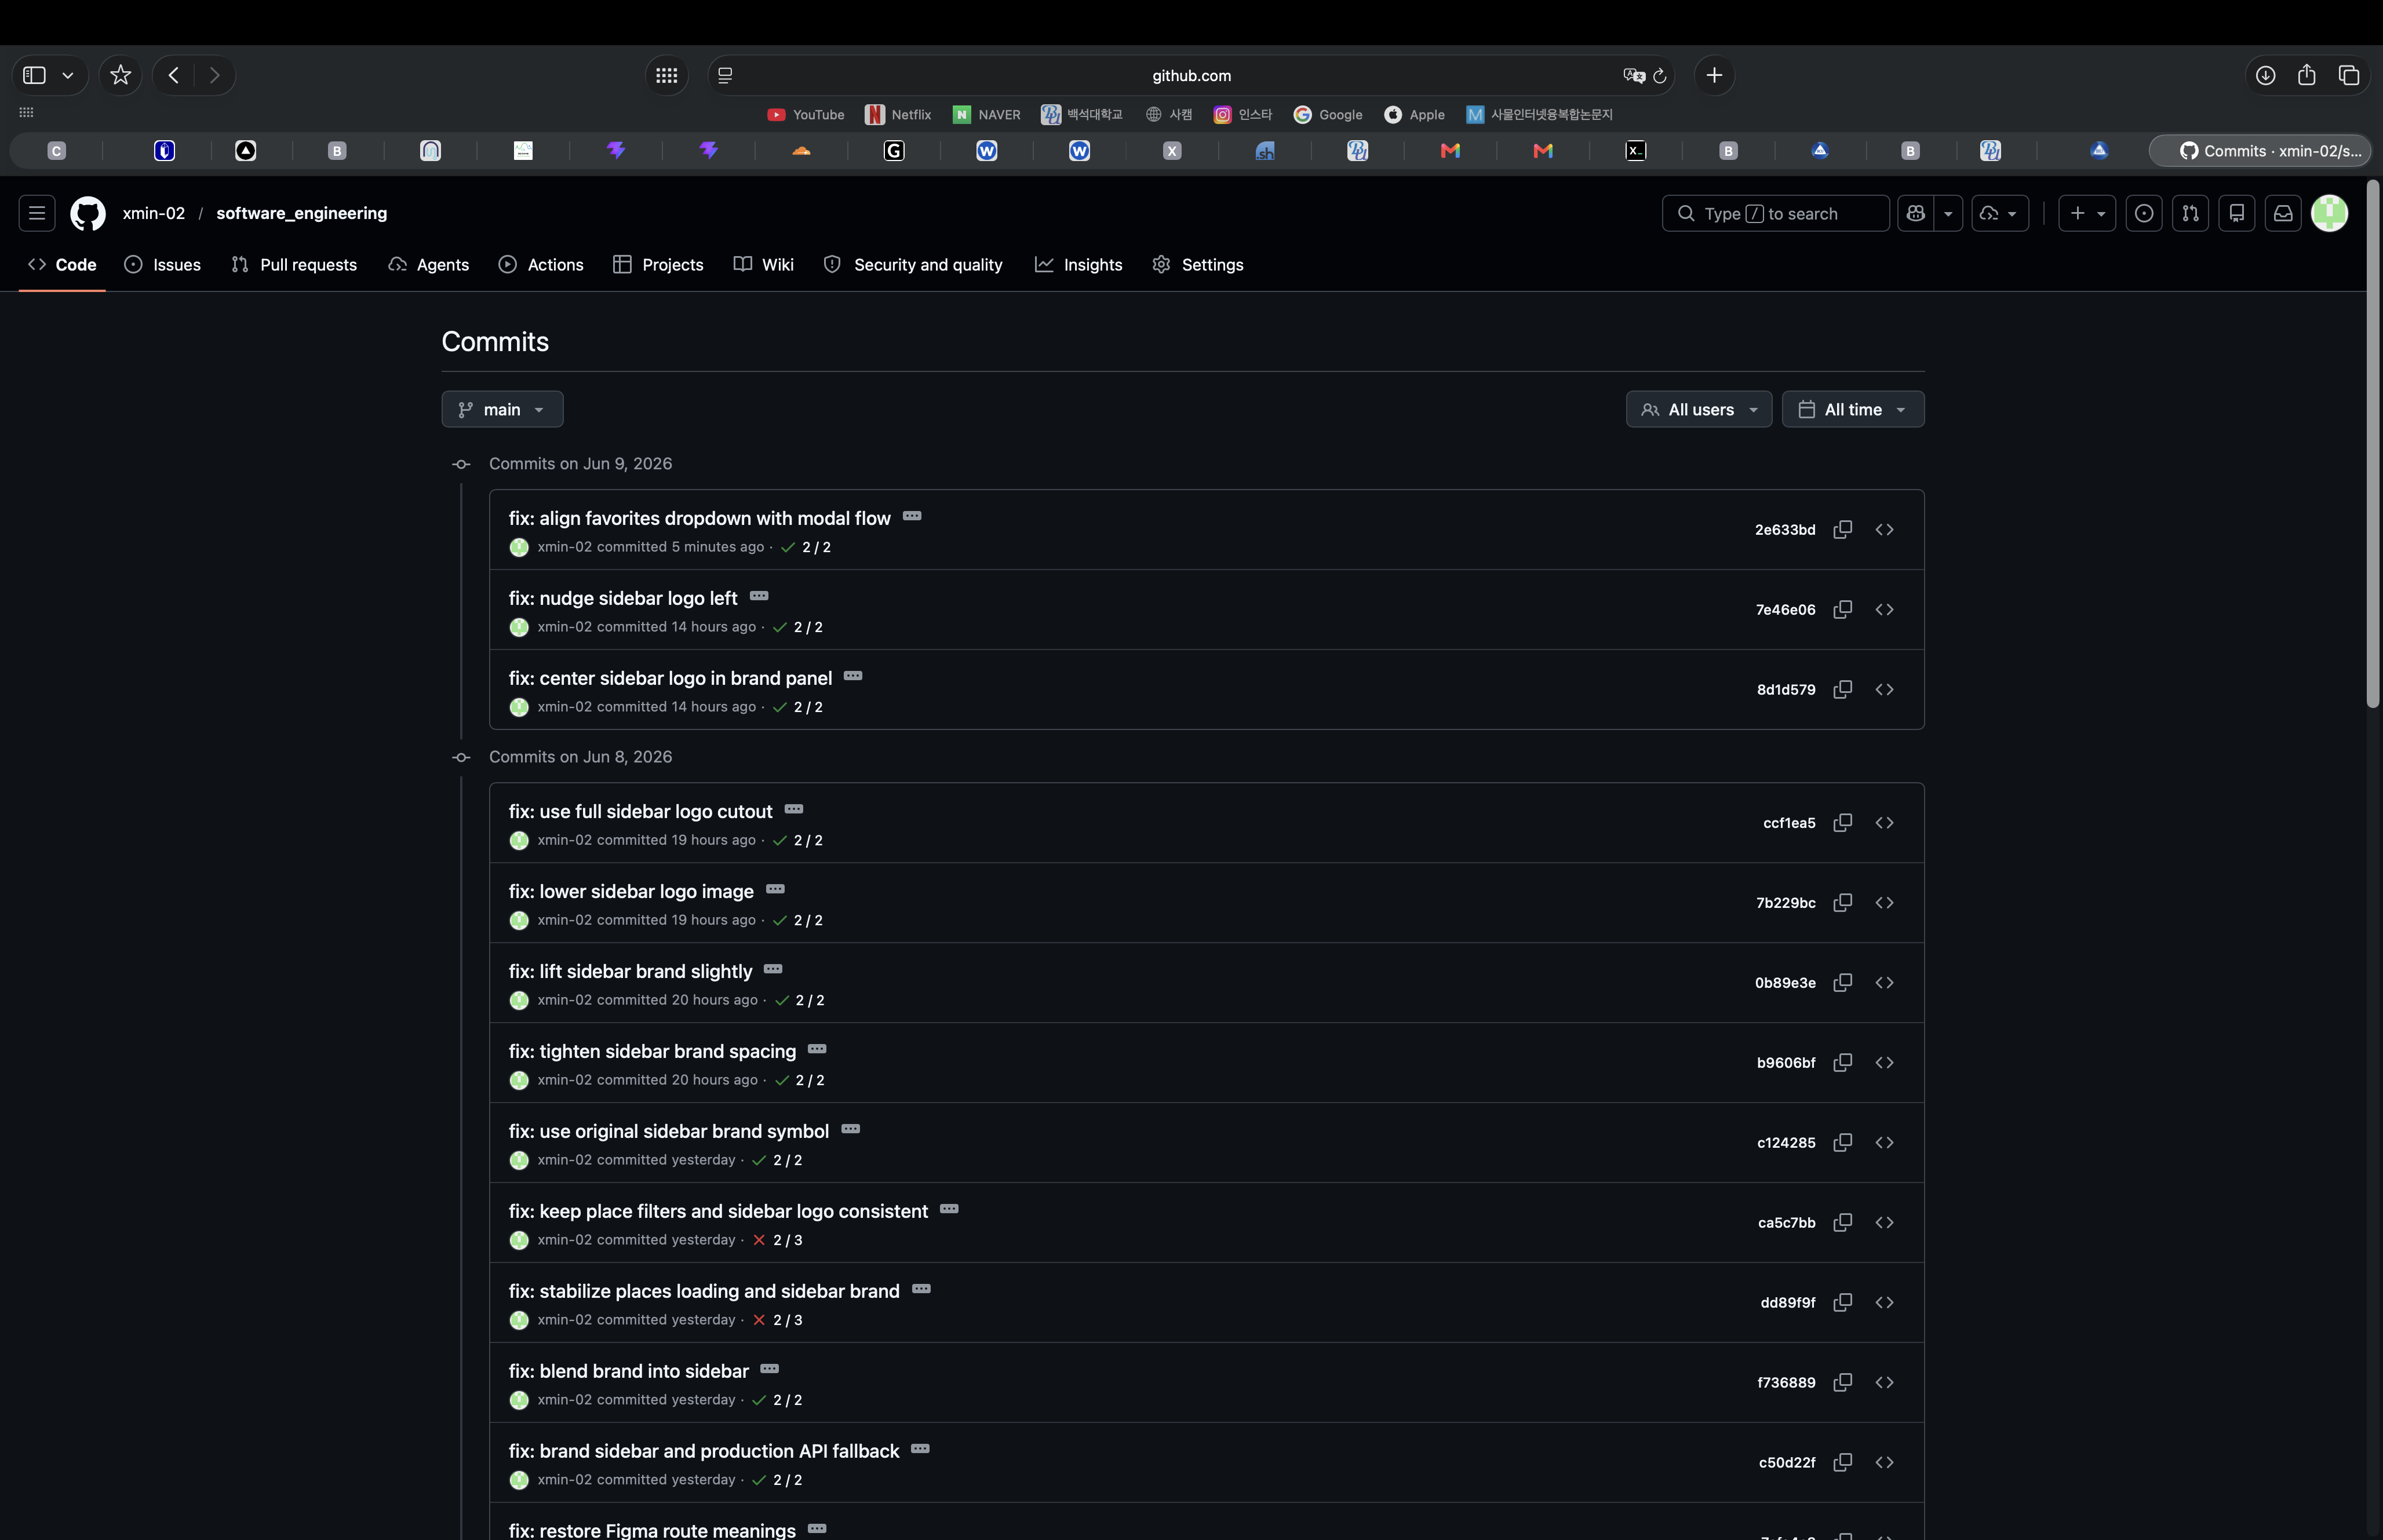Open the Security and quality tab
The width and height of the screenshot is (2383, 1540).
(x=912, y=264)
